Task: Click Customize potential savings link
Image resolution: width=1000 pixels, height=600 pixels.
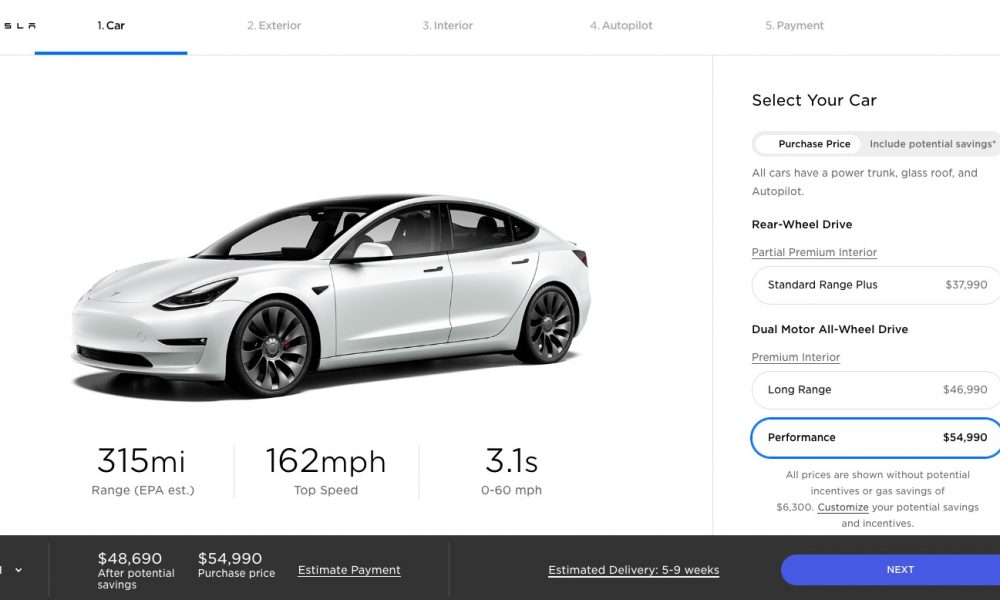Action: [843, 508]
